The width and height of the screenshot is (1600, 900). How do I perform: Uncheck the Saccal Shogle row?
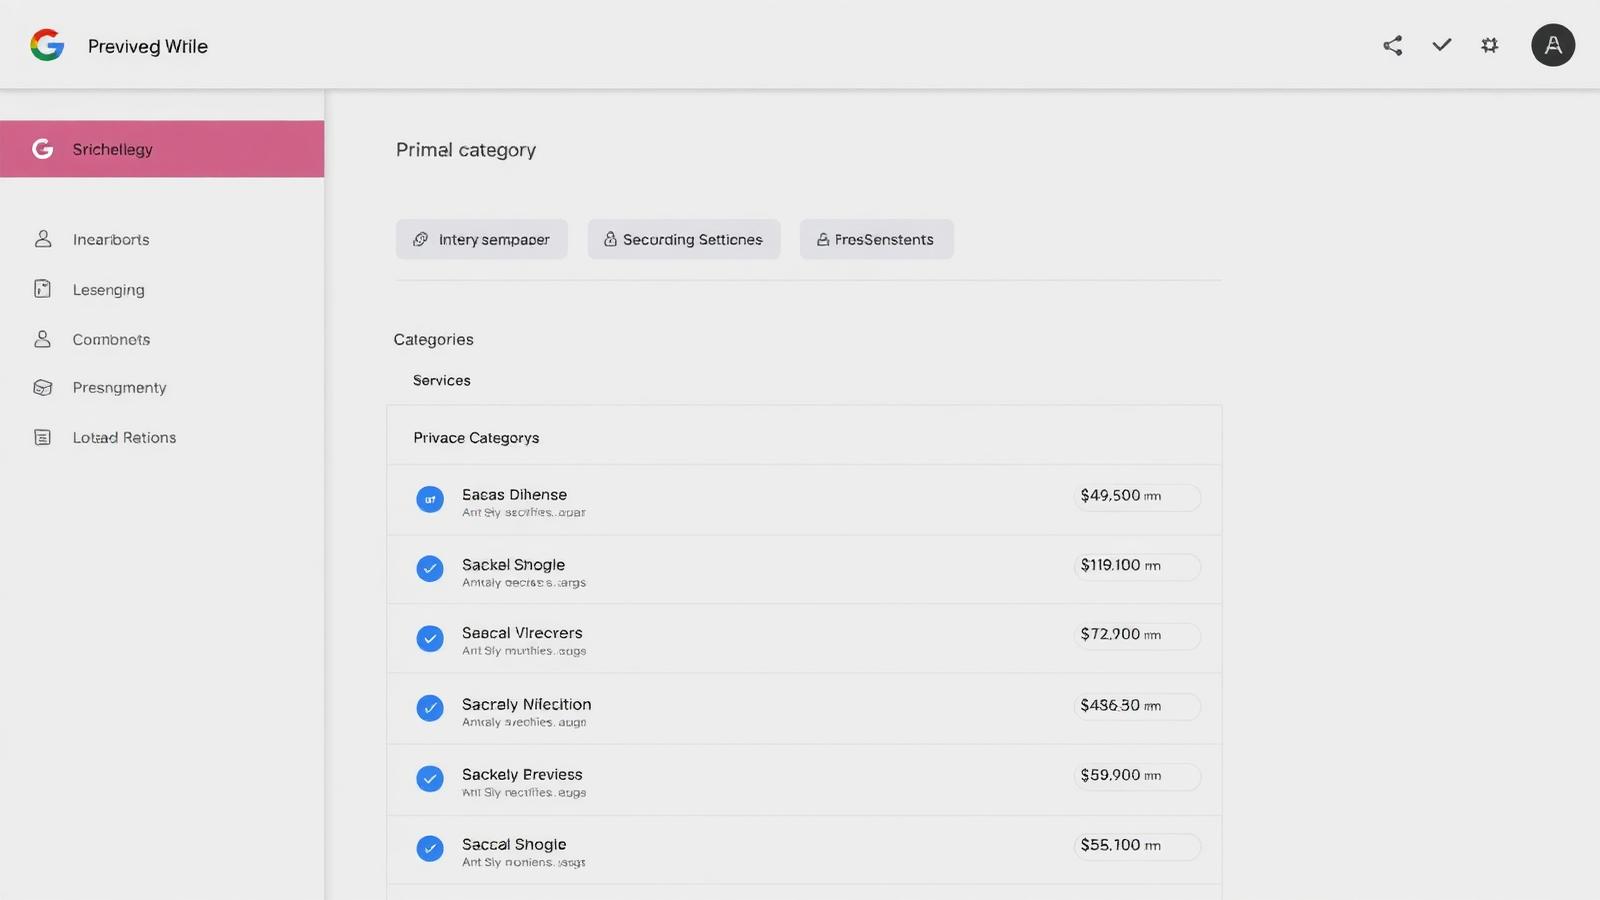[x=430, y=848]
